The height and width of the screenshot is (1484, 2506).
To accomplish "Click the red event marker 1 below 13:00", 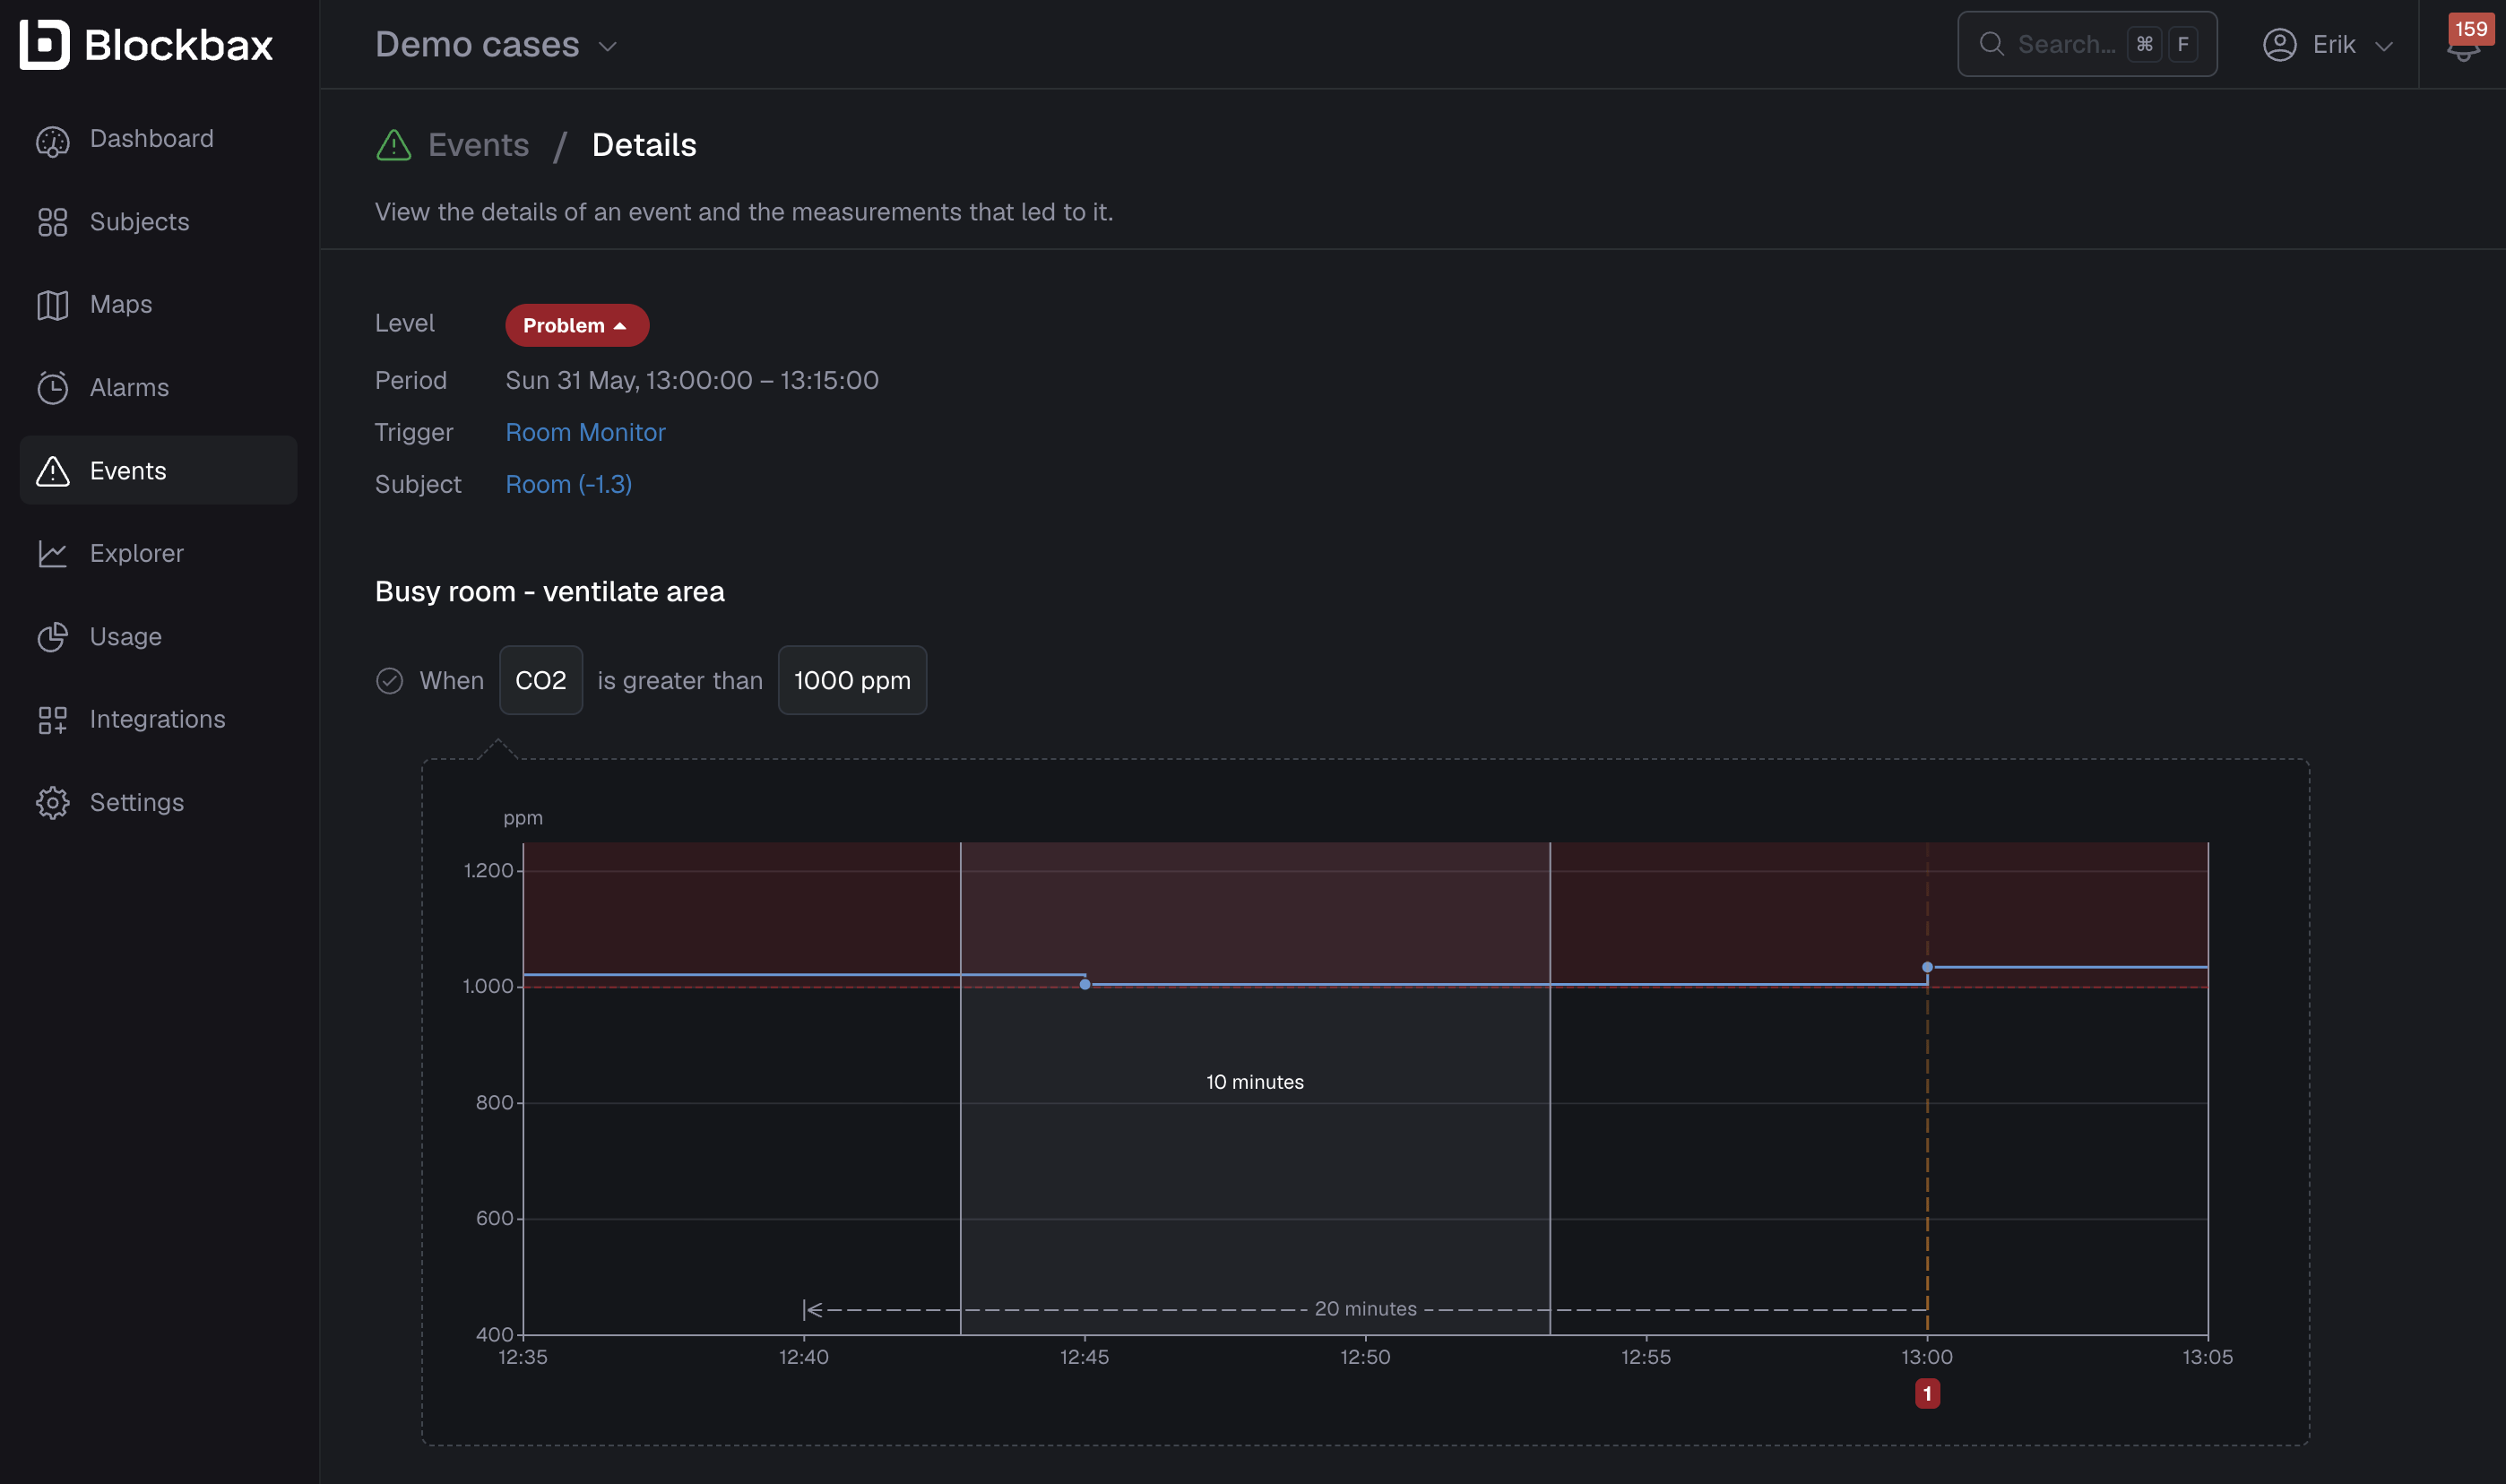I will tap(1928, 1394).
